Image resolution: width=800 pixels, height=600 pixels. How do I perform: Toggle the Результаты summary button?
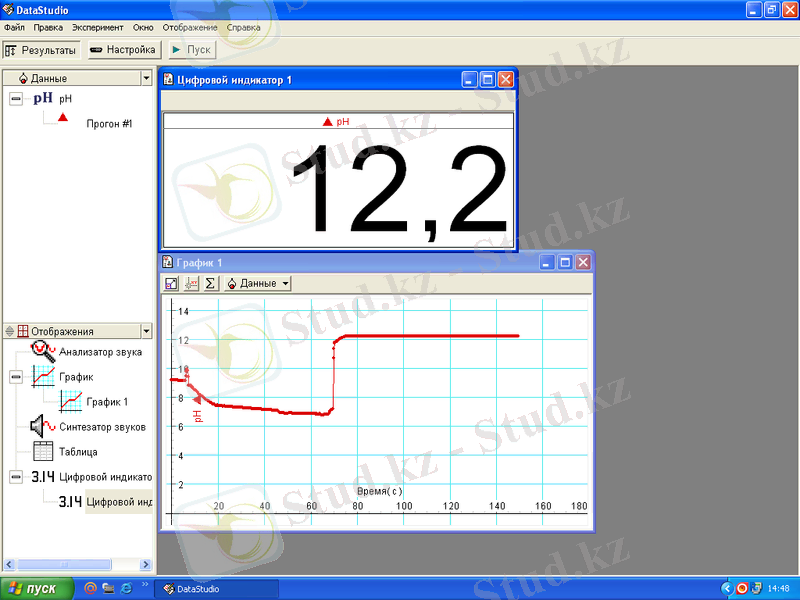coord(40,49)
